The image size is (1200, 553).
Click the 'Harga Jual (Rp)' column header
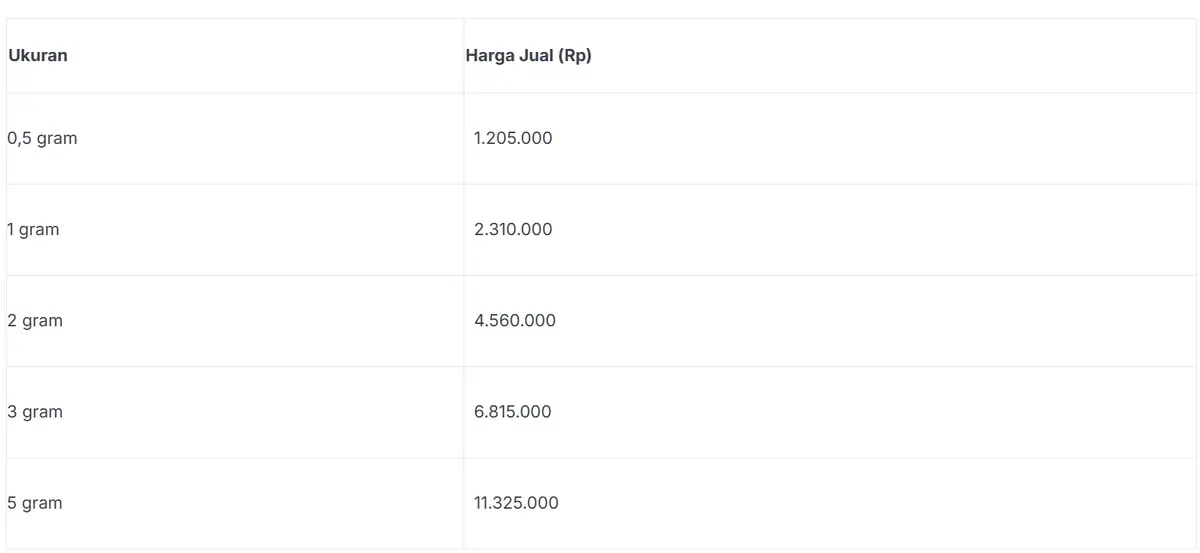coord(528,56)
